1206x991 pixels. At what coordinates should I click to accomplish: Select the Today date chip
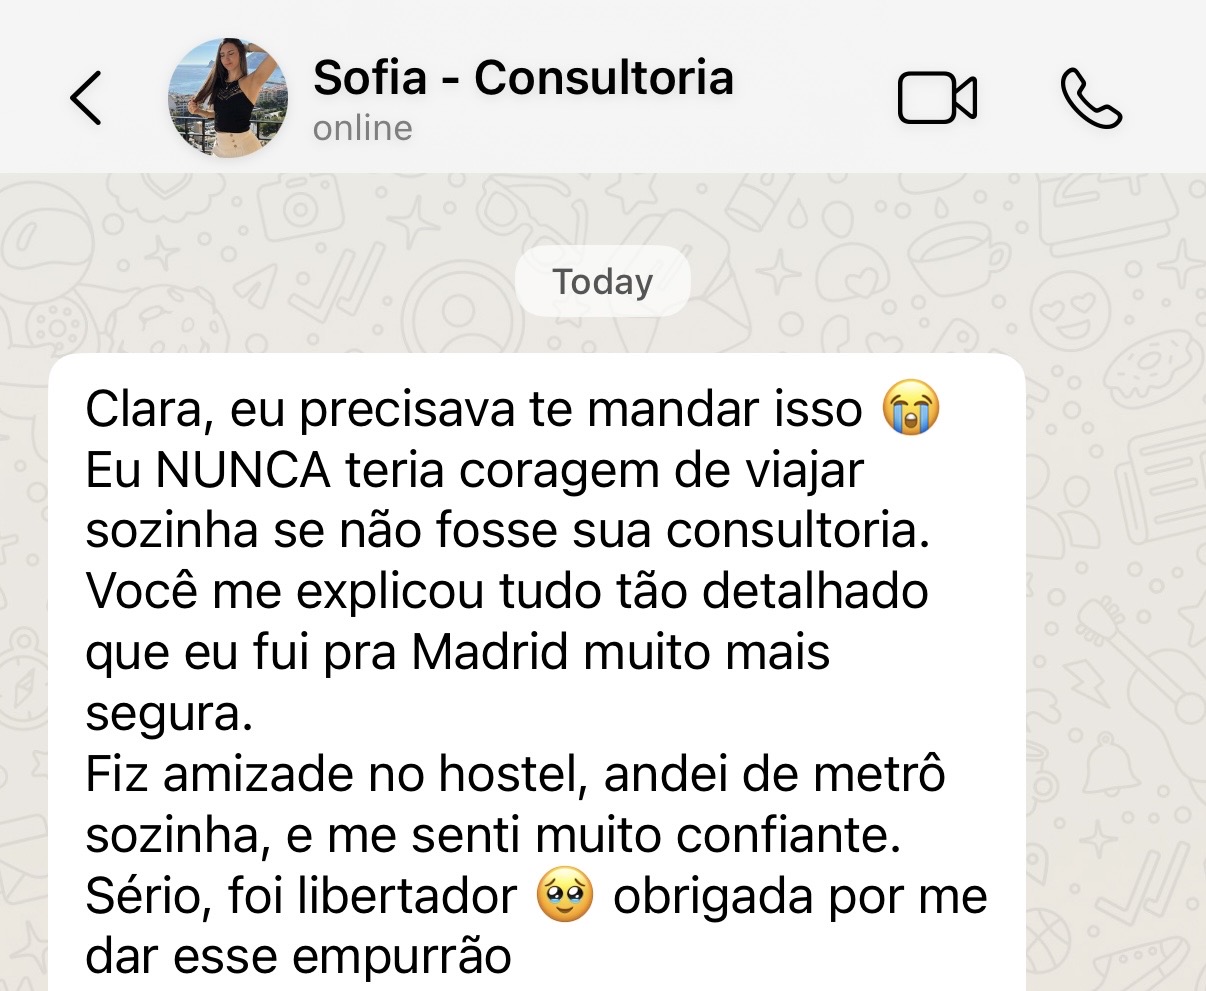click(x=603, y=282)
